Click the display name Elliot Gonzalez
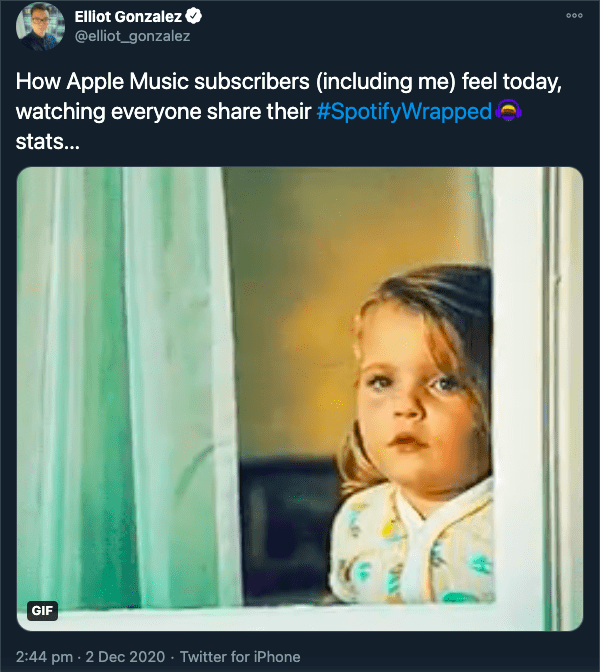600x672 pixels. (x=128, y=17)
